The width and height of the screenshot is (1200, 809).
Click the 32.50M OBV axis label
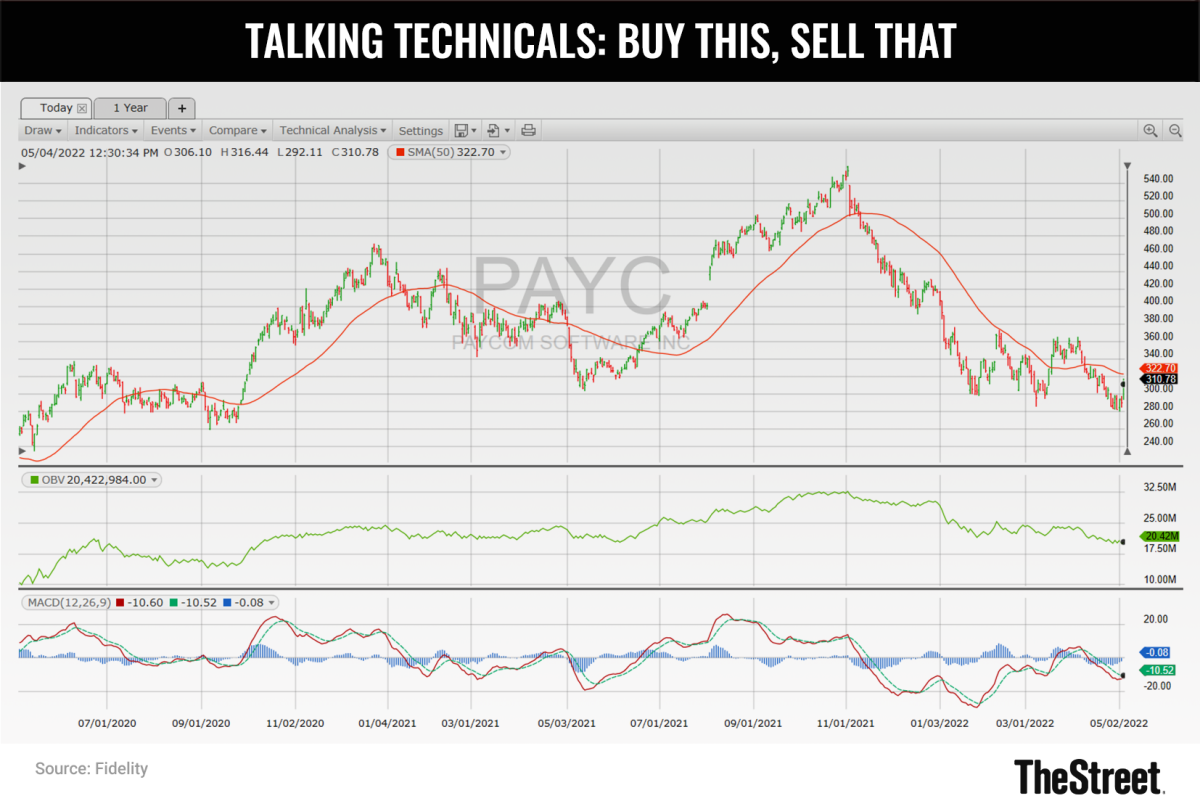coord(1159,487)
